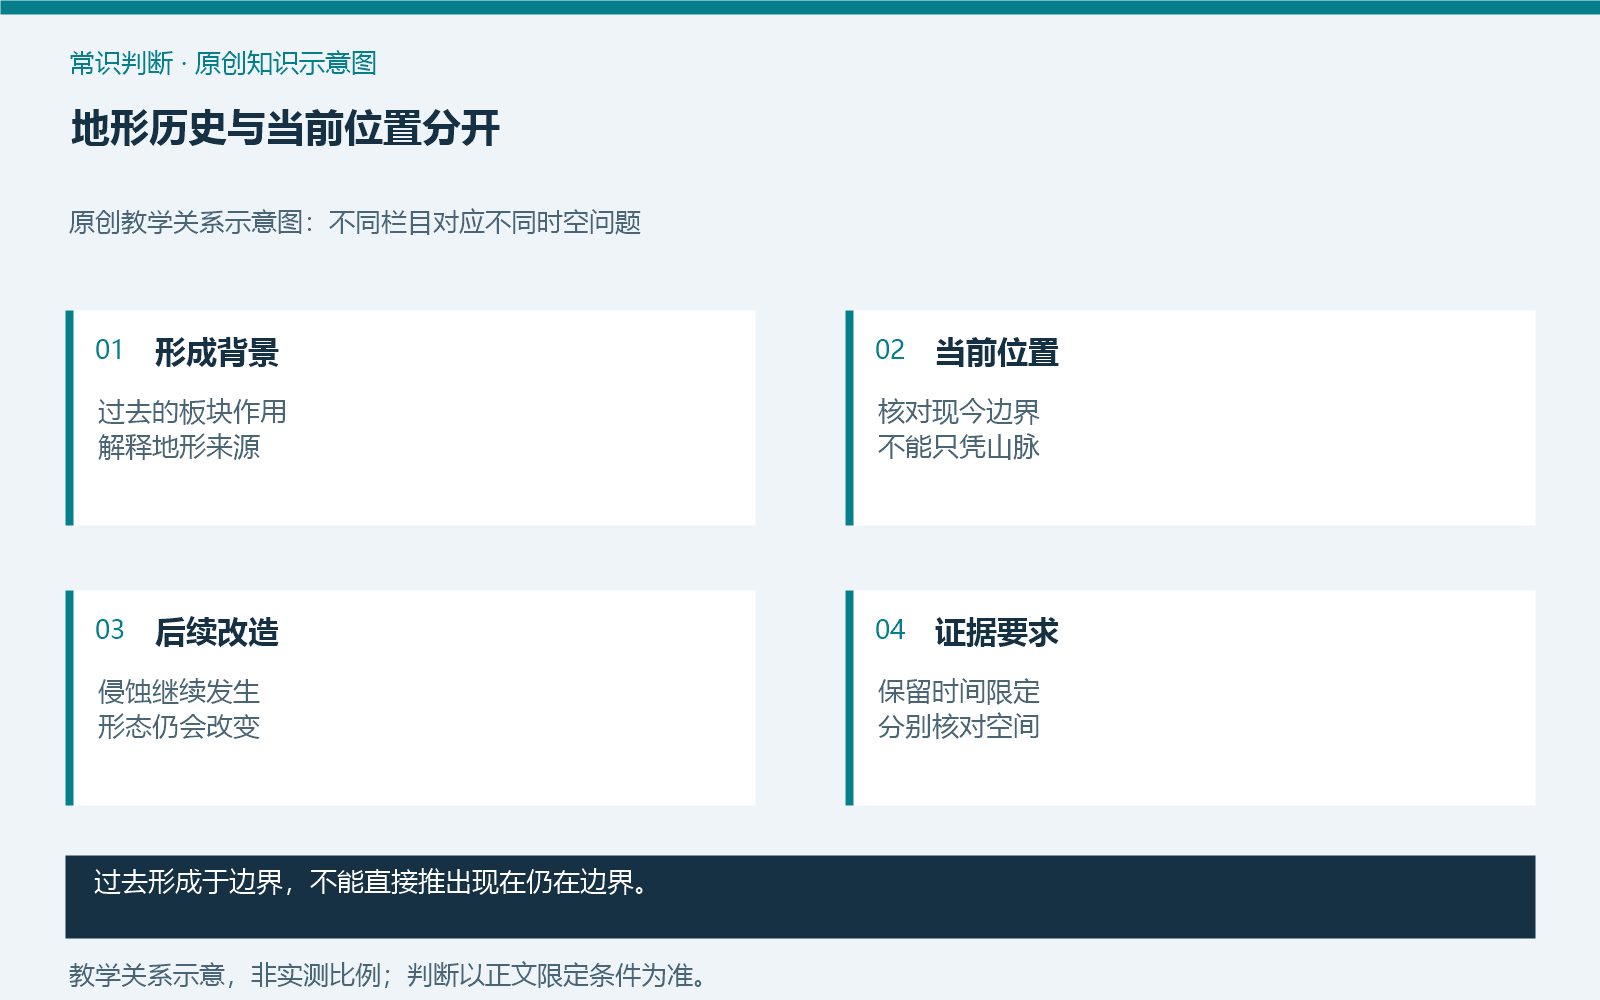This screenshot has height=1000, width=1600.
Task: Click the line 分别核对空间
Action: [x=959, y=727]
